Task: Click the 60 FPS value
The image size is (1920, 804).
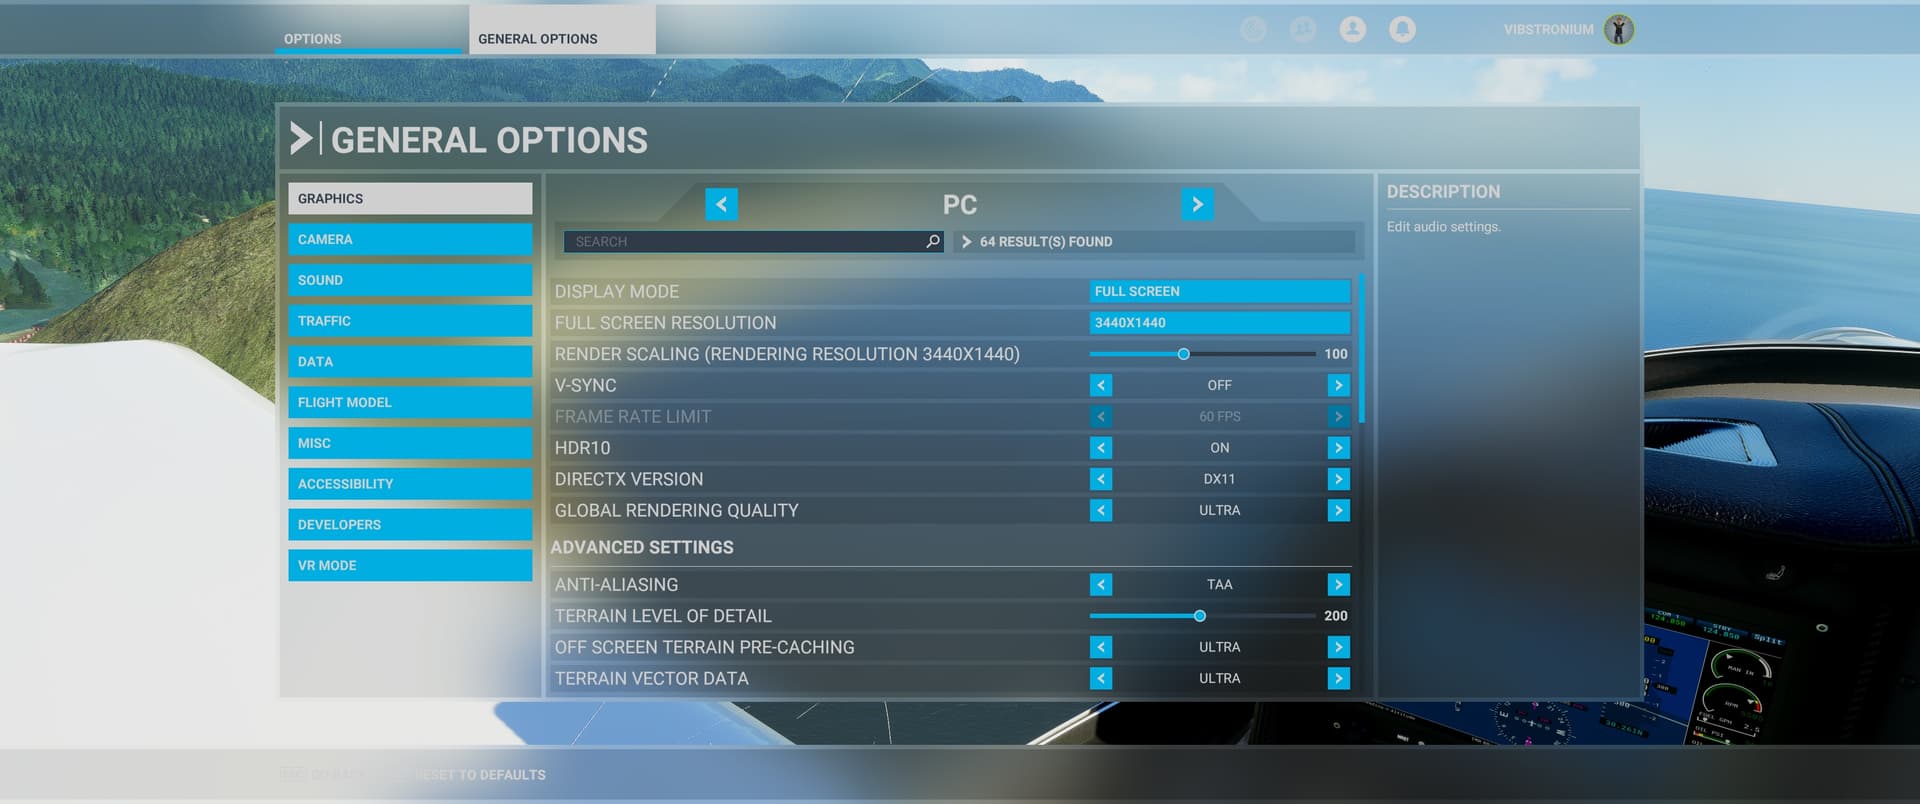Action: point(1219,416)
